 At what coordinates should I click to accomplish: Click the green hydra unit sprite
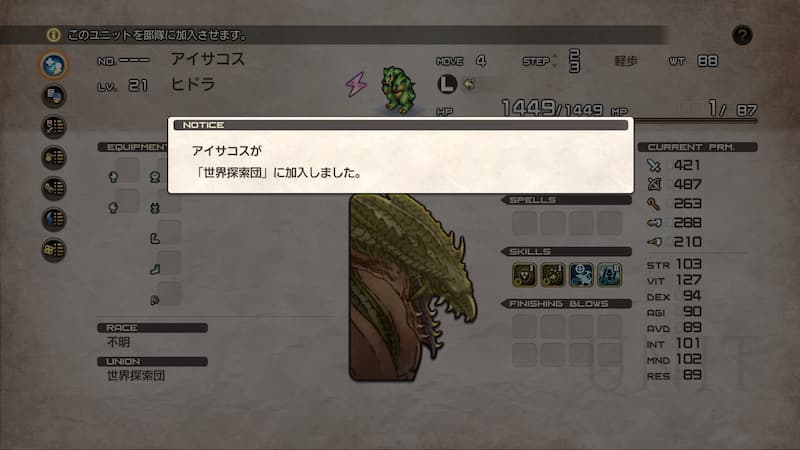click(x=398, y=90)
